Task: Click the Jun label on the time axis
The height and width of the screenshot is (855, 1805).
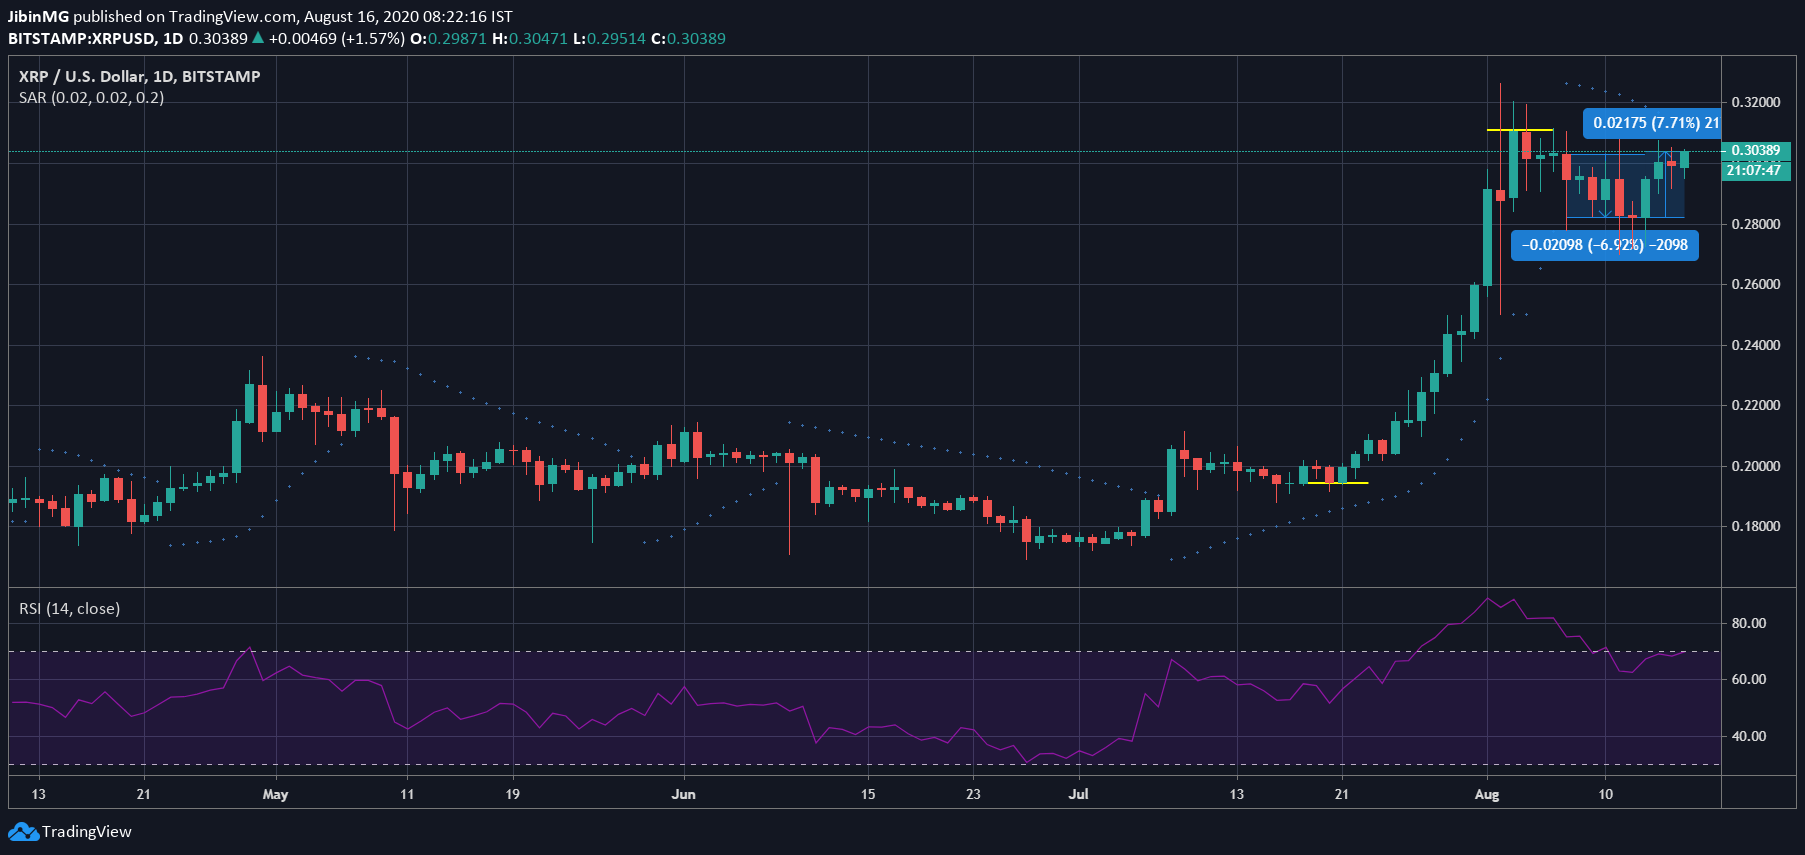Action: [683, 794]
